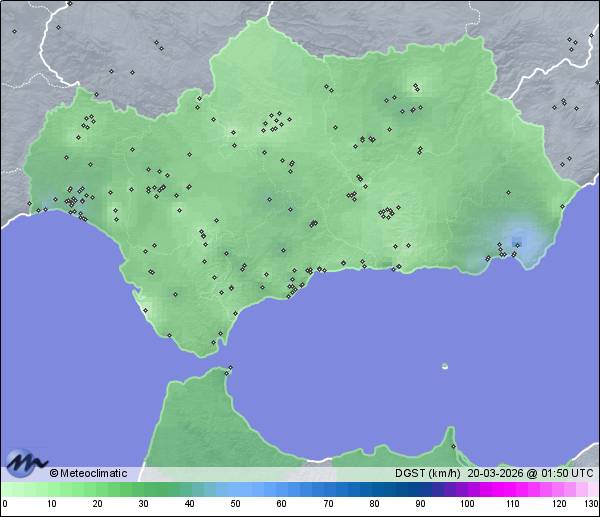
Task: Click the station marker near Ceuta by the strait
Action: (x=230, y=369)
